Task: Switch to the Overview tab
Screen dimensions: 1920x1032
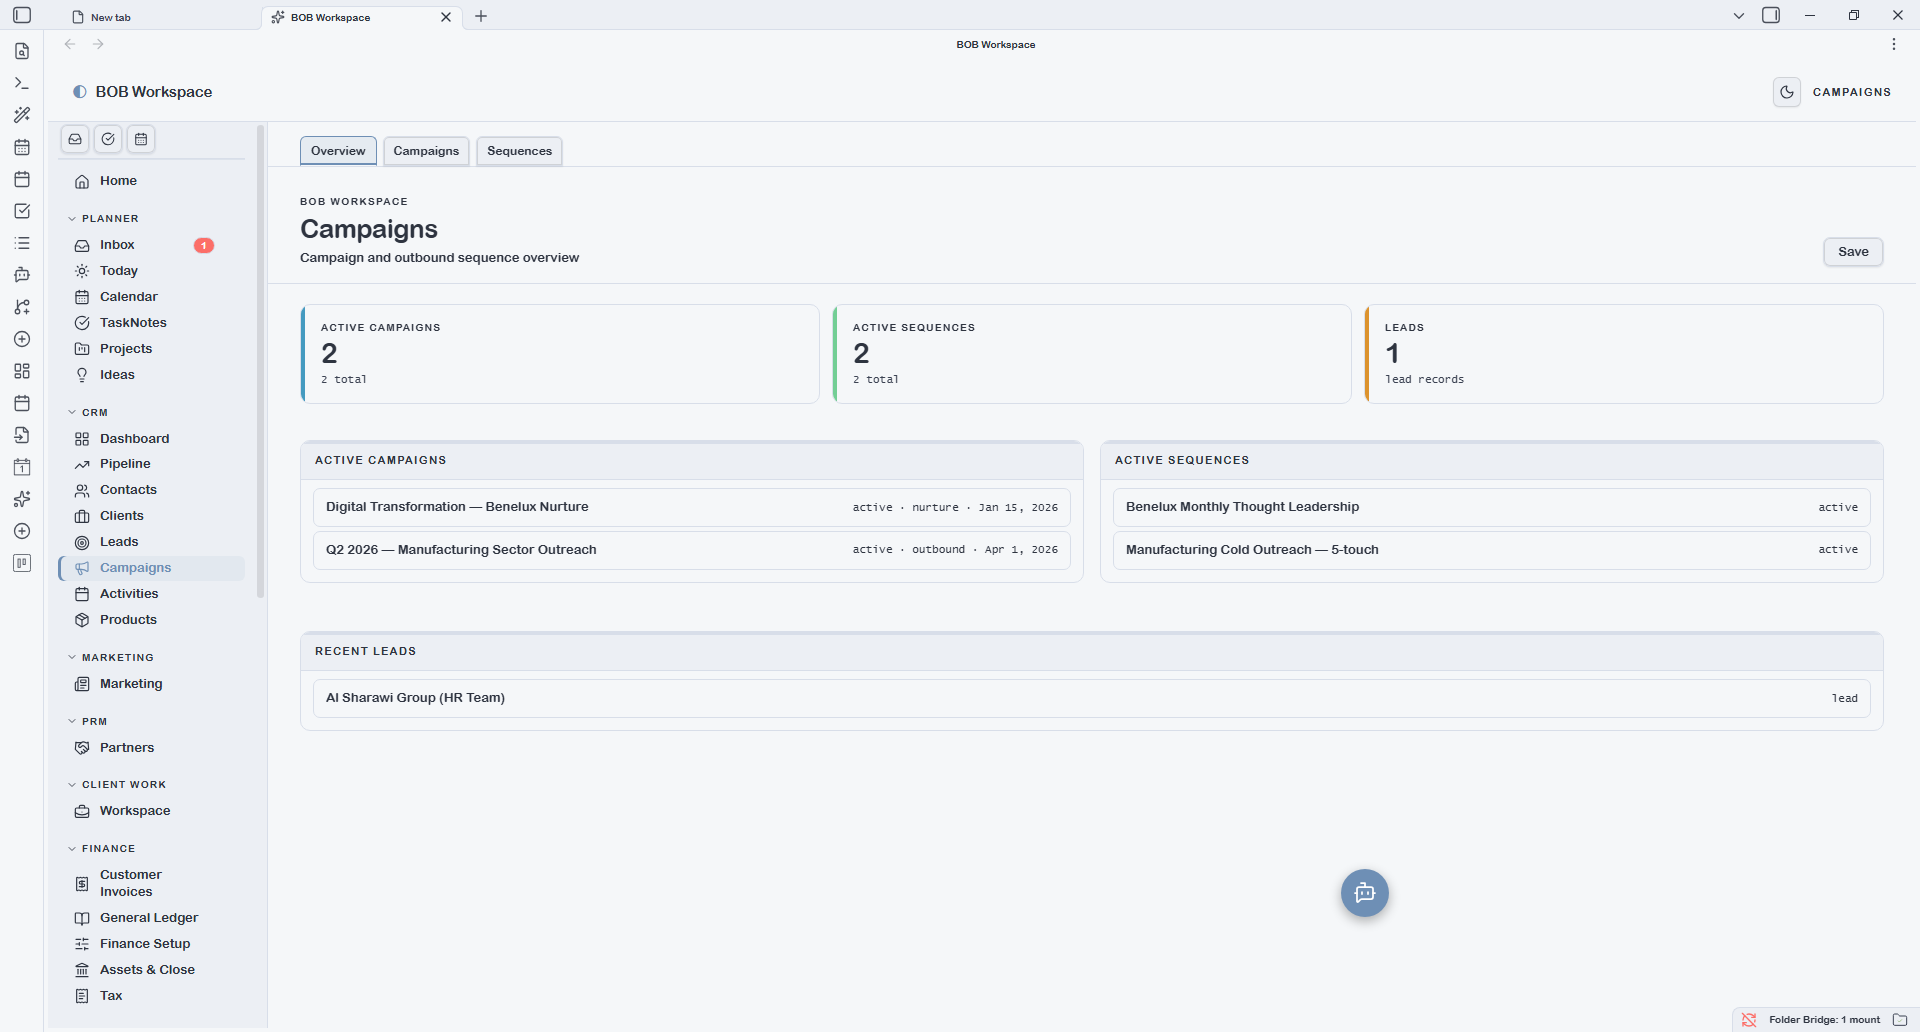Action: pos(338,151)
